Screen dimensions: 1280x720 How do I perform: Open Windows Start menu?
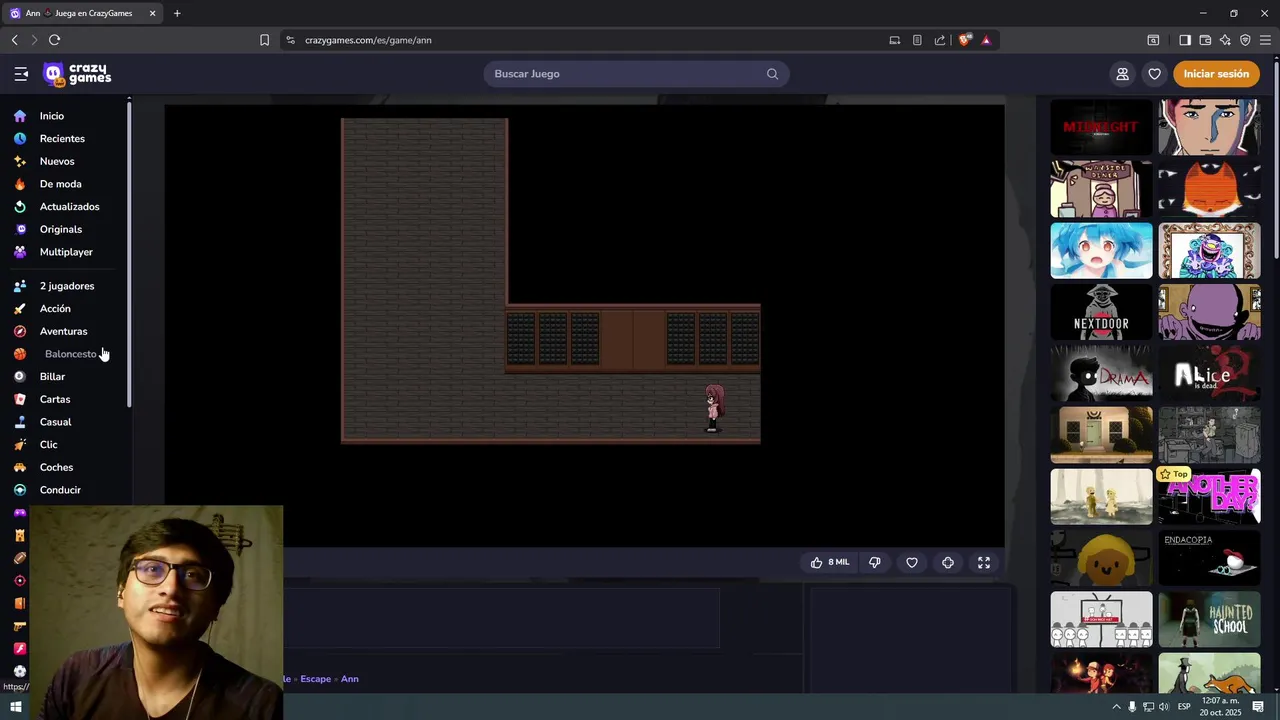point(16,707)
